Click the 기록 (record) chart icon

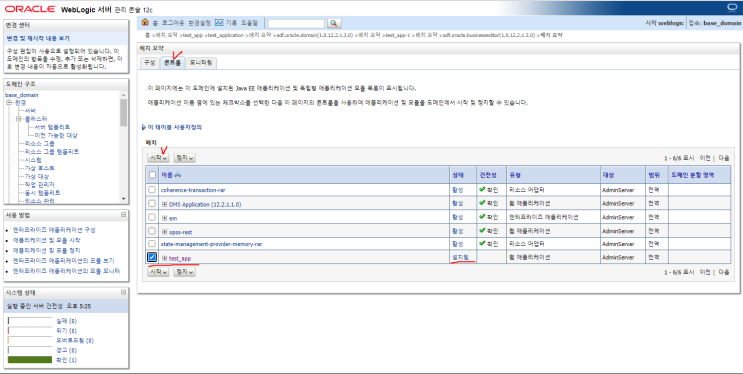tap(219, 22)
